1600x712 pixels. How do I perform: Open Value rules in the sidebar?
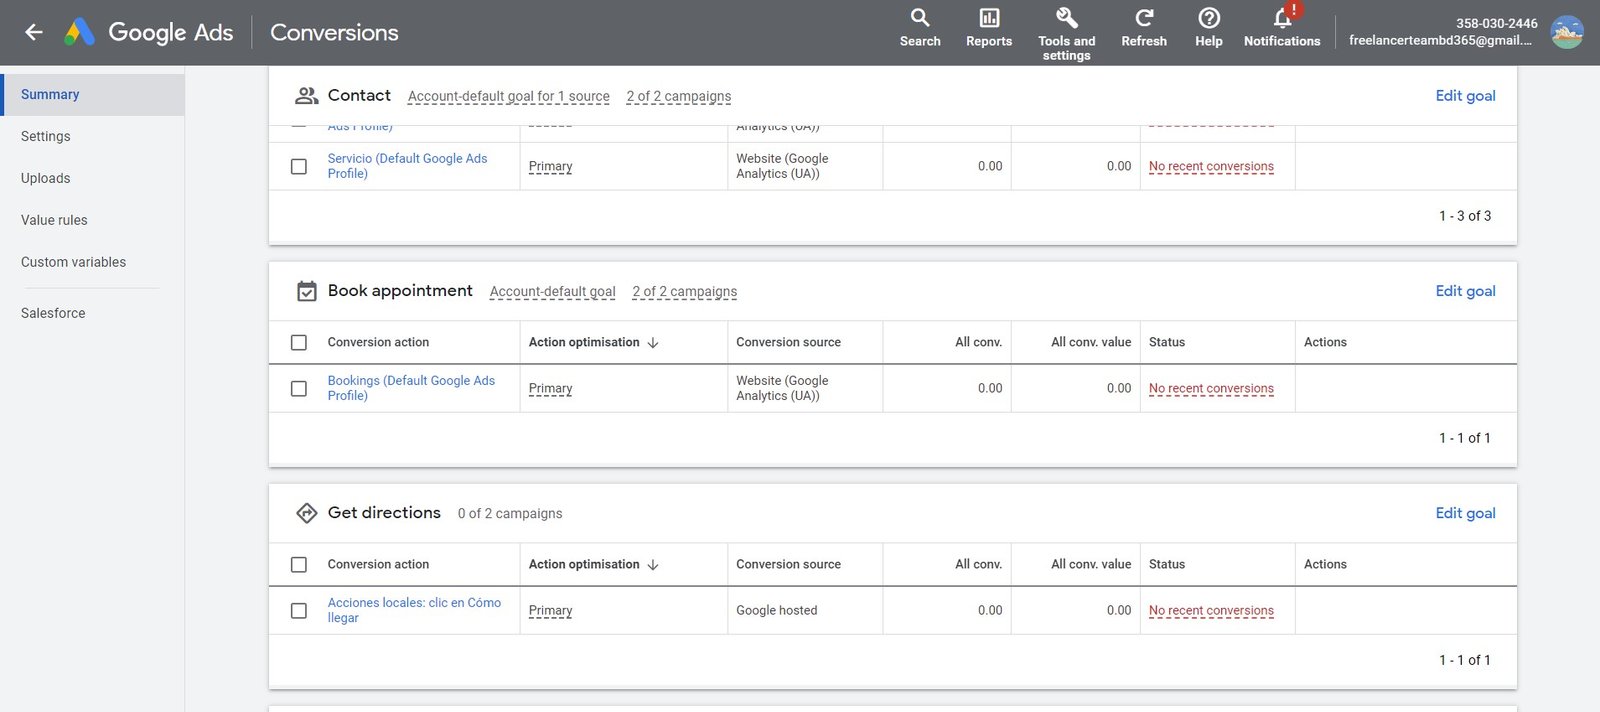tap(54, 220)
